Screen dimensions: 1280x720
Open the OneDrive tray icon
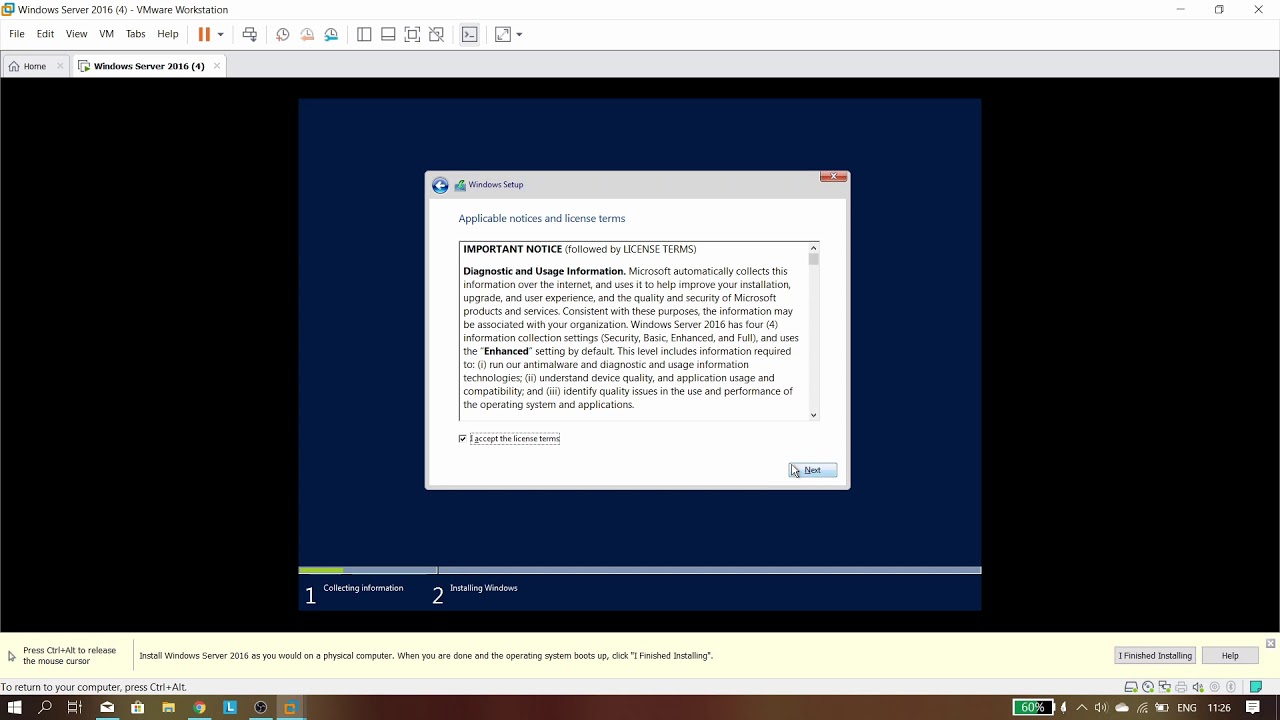tap(1122, 707)
